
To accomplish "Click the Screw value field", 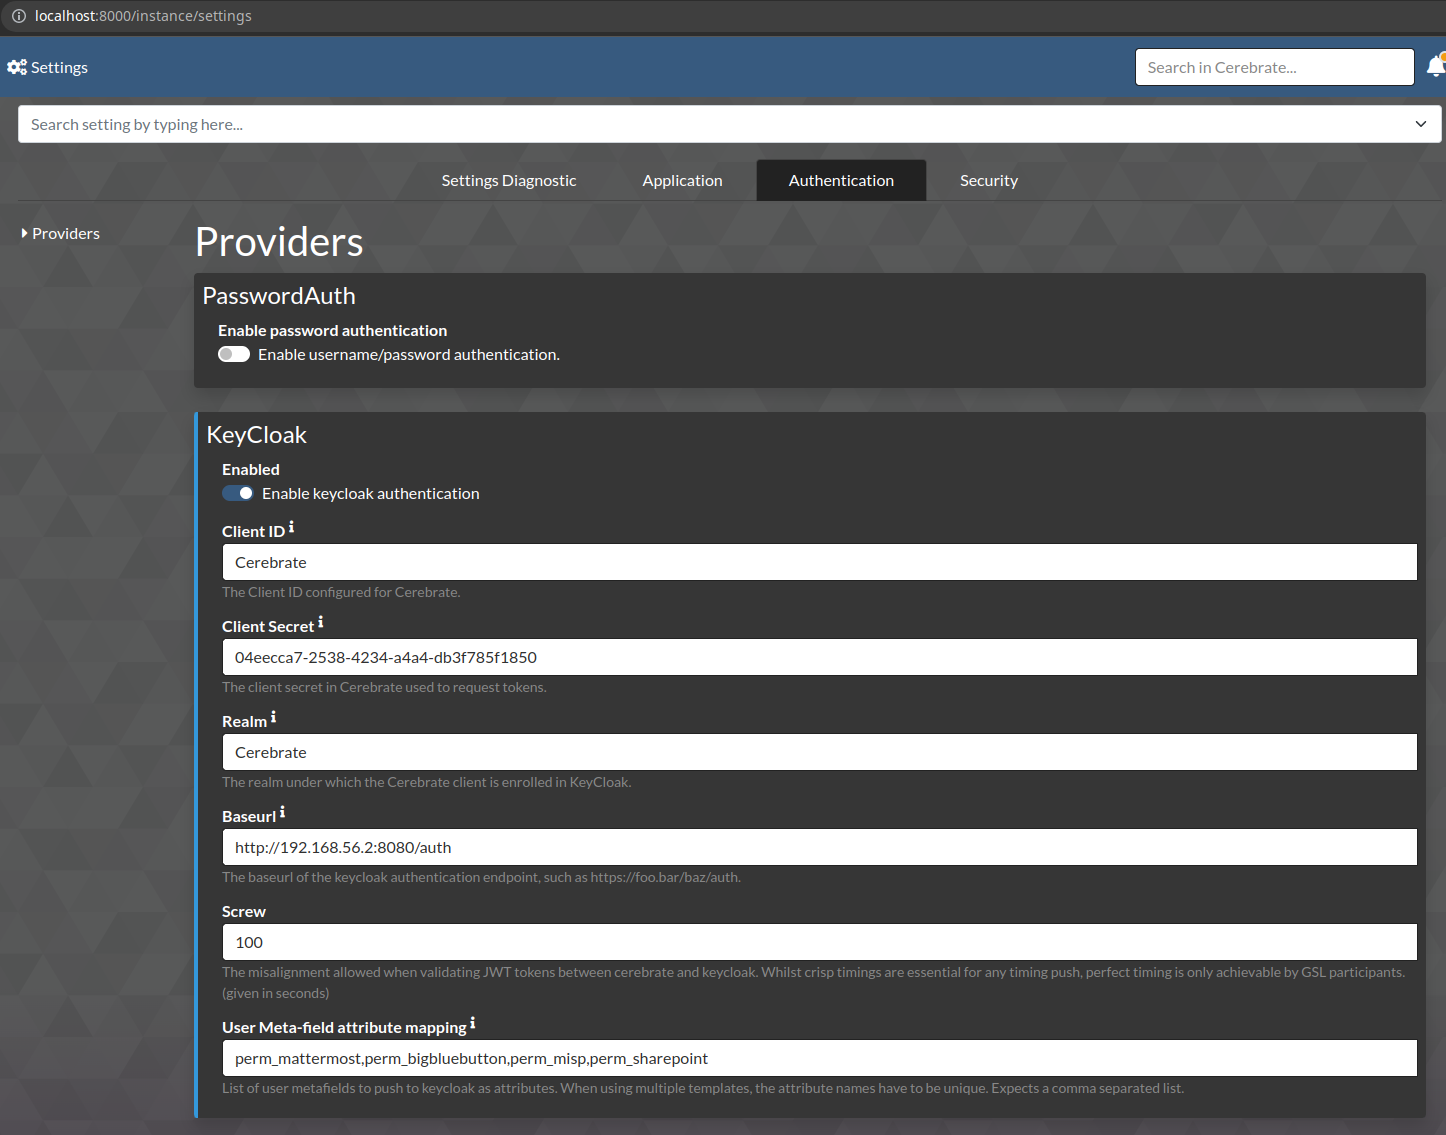I will [x=819, y=942].
